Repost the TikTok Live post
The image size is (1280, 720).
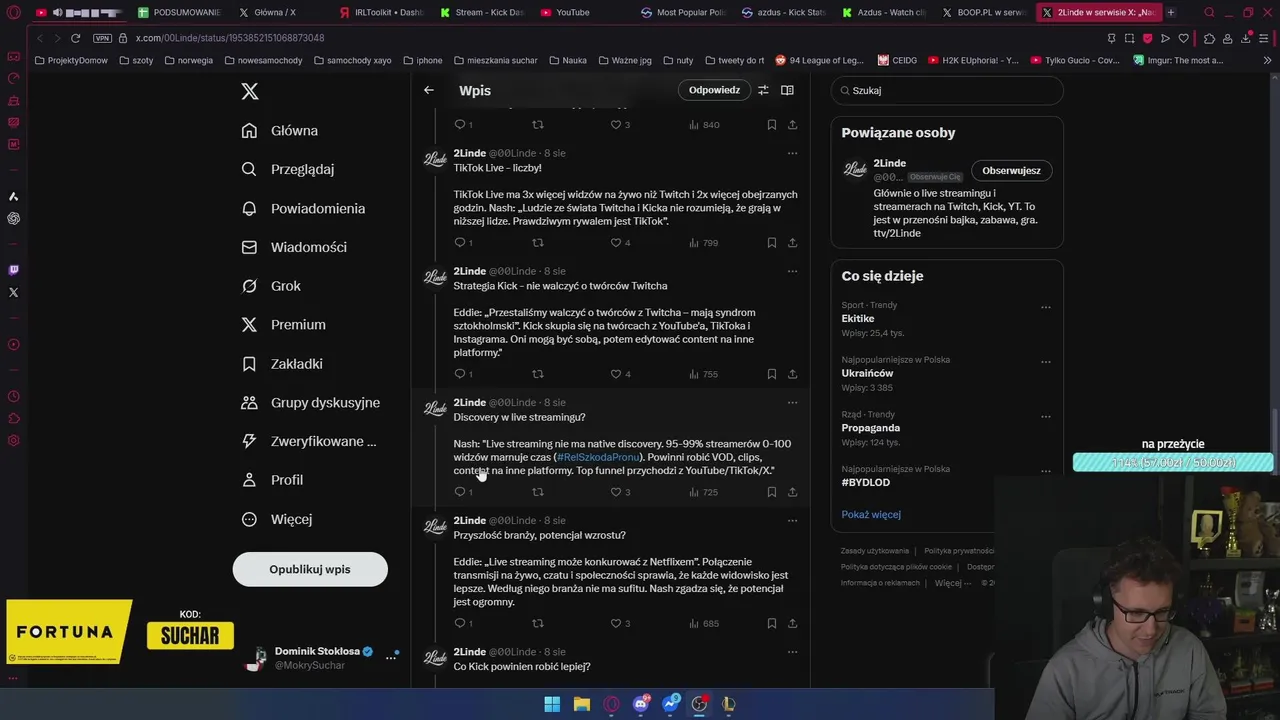pyautogui.click(x=537, y=243)
